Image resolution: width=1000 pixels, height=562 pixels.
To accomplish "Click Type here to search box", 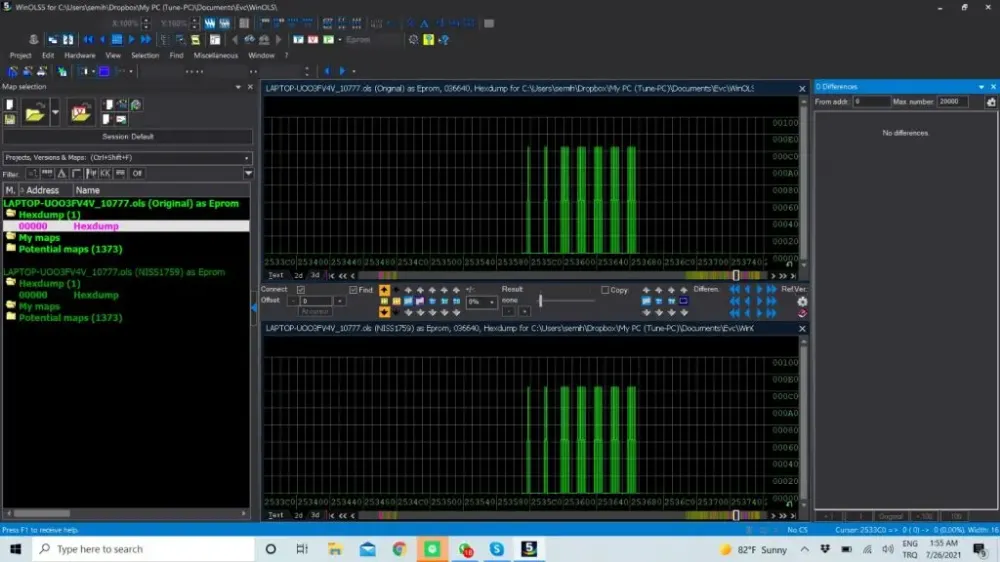I will (143, 549).
